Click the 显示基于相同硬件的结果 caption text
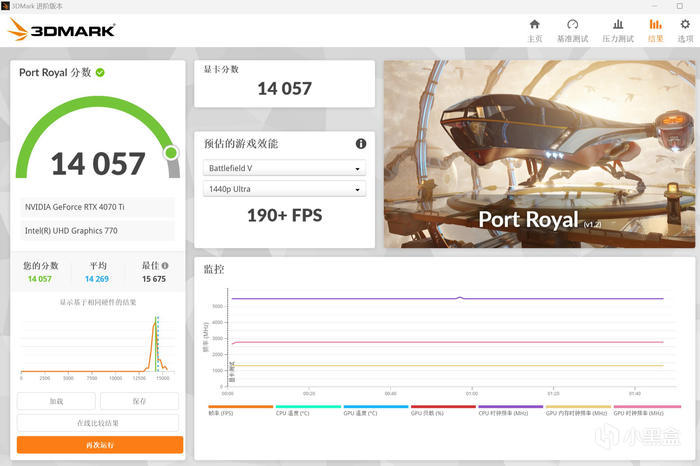700x466 pixels. [x=98, y=302]
